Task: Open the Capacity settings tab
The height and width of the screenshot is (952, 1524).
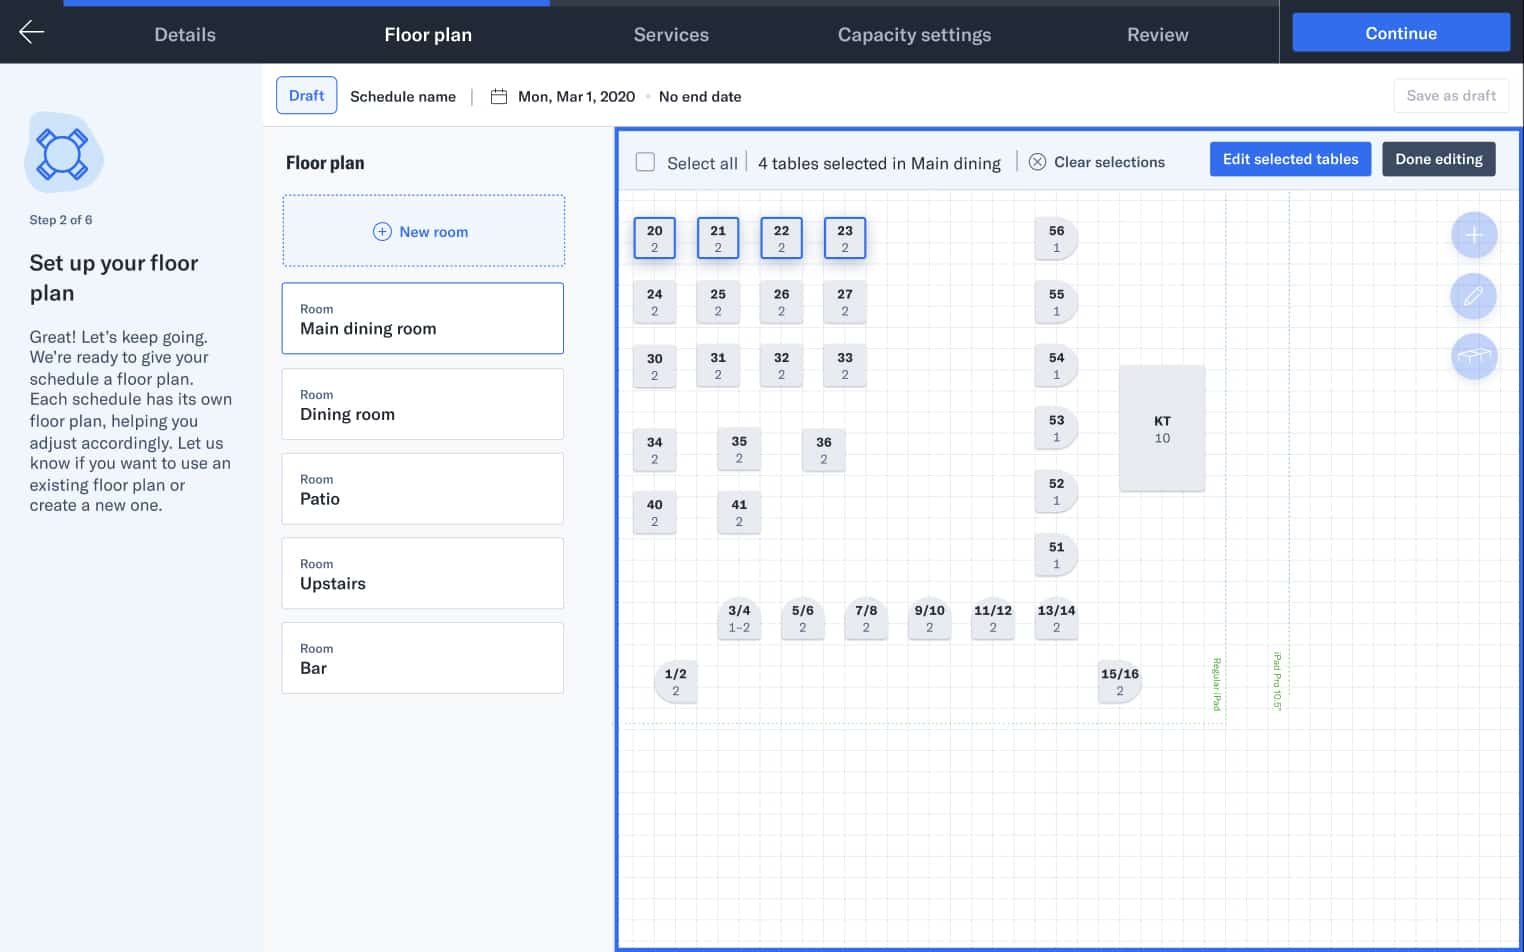Action: point(914,34)
